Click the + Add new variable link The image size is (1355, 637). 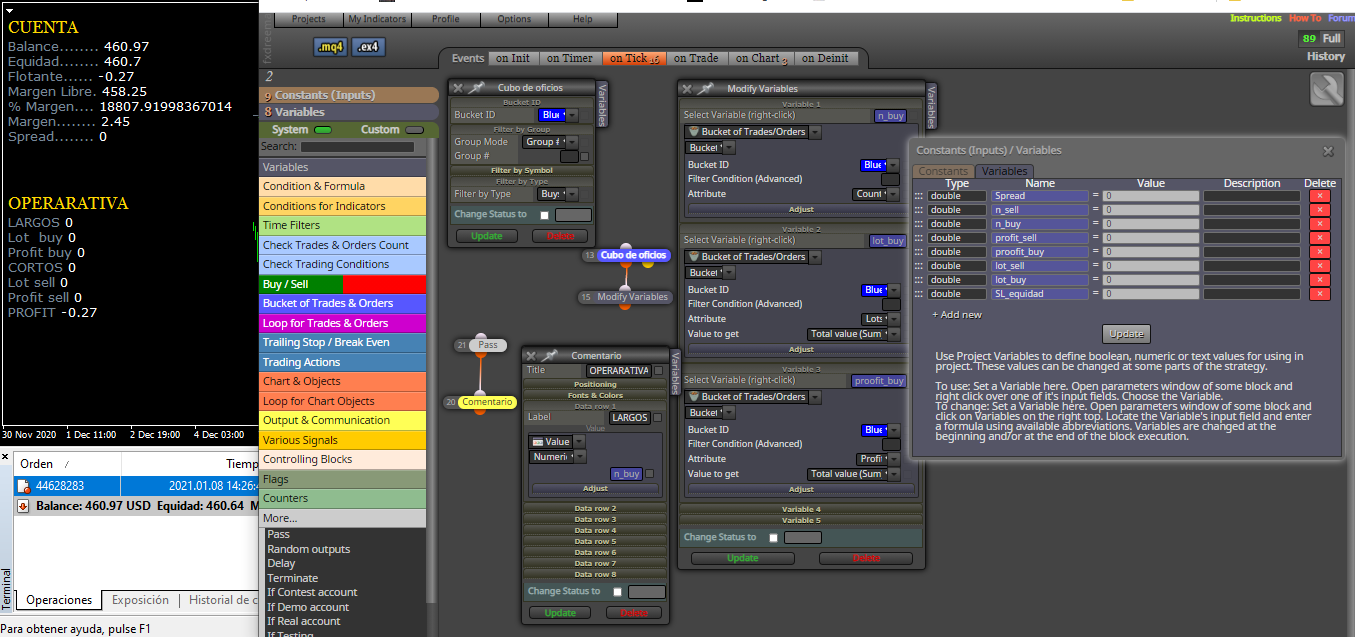[x=957, y=314]
